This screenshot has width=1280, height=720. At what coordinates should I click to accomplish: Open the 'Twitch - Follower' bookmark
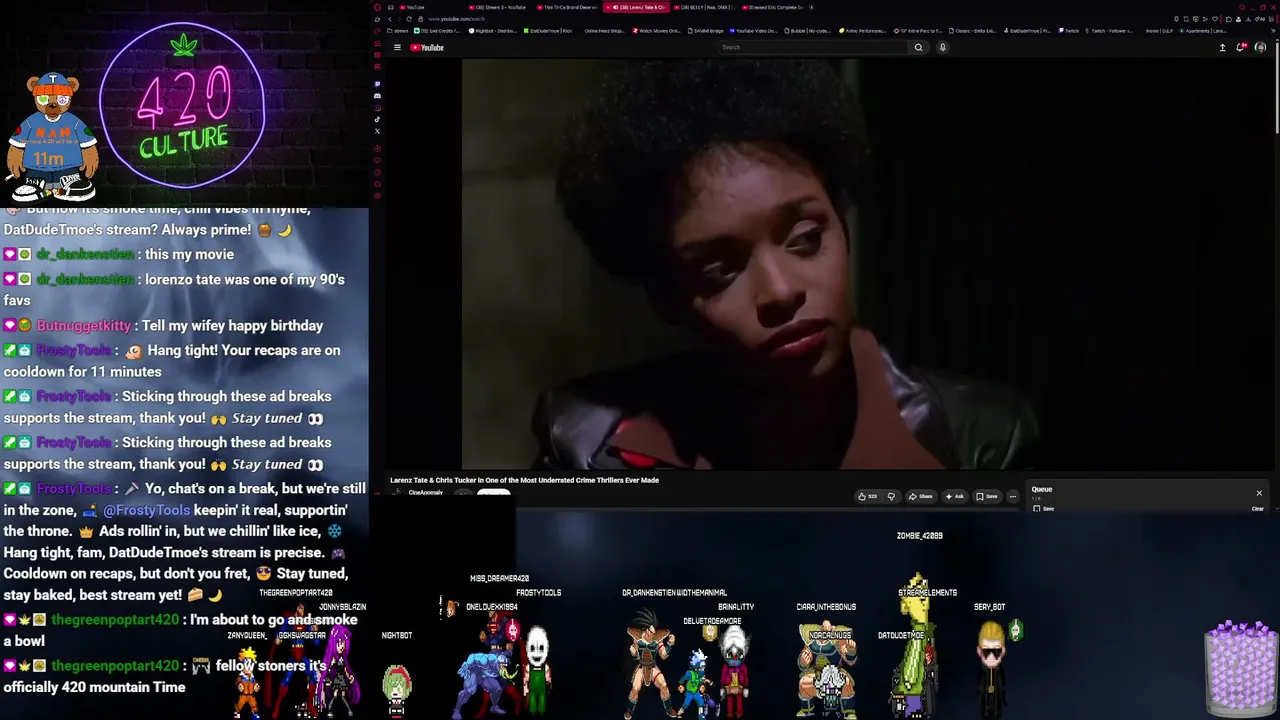1109,31
